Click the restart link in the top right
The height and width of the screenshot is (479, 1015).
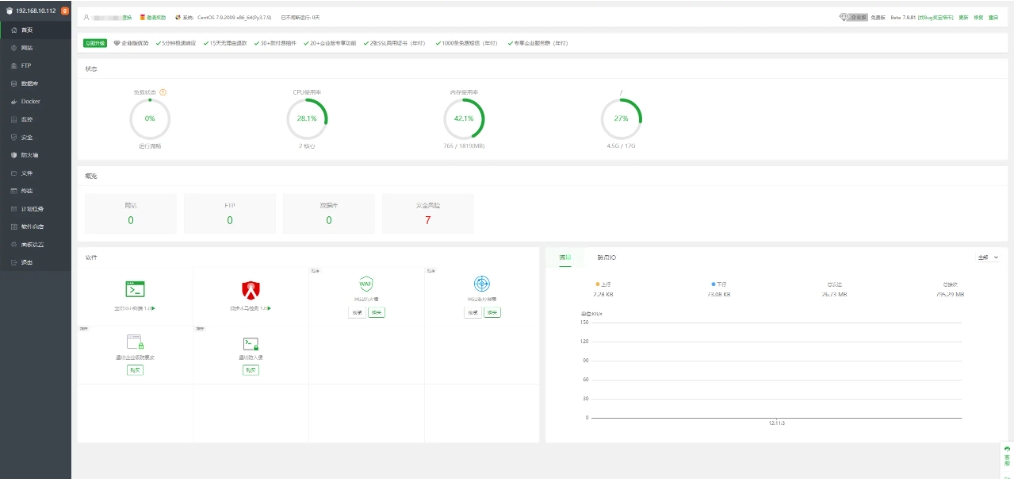tap(993, 17)
